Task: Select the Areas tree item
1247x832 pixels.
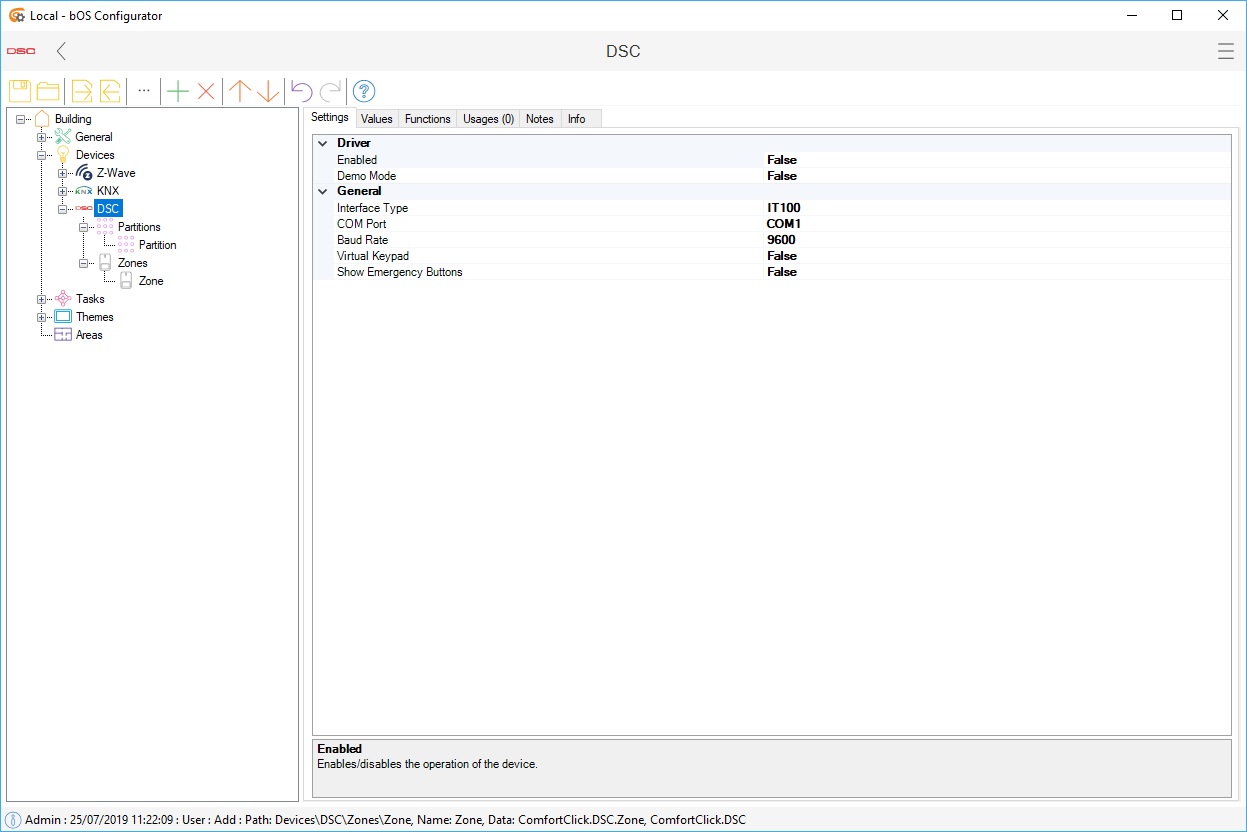Action: coord(89,335)
